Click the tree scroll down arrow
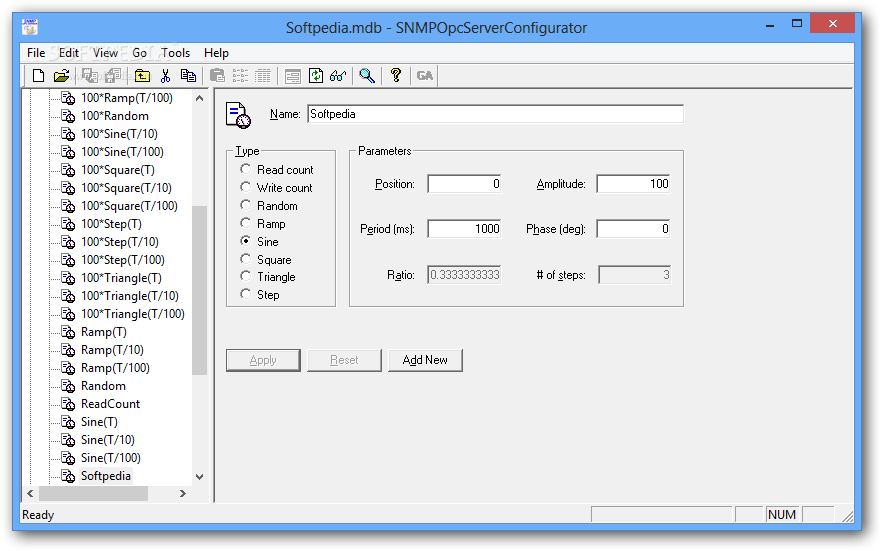 tap(200, 476)
